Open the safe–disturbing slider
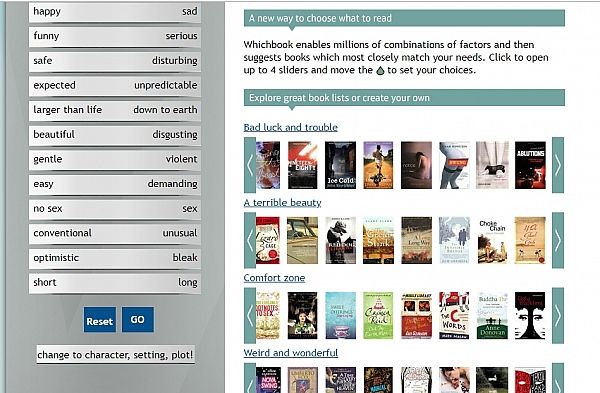 click(115, 61)
